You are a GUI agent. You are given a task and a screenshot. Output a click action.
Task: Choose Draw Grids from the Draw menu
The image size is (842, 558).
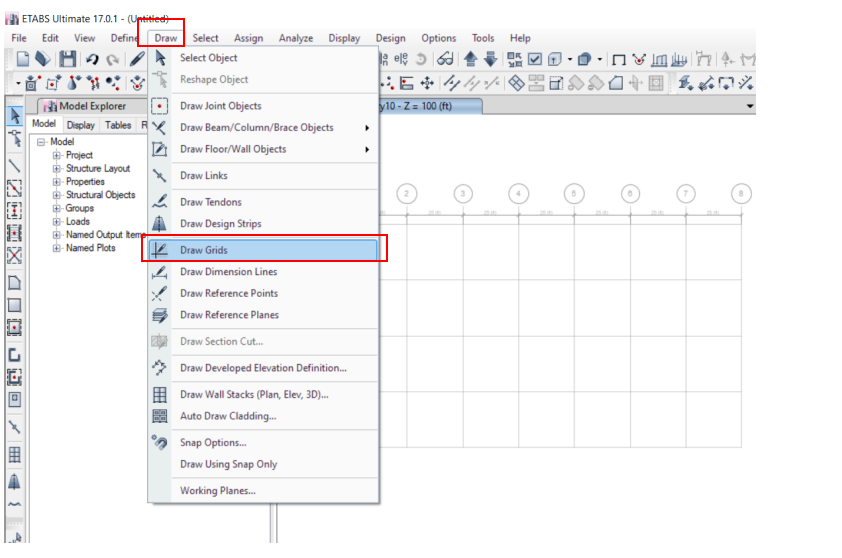[263, 250]
